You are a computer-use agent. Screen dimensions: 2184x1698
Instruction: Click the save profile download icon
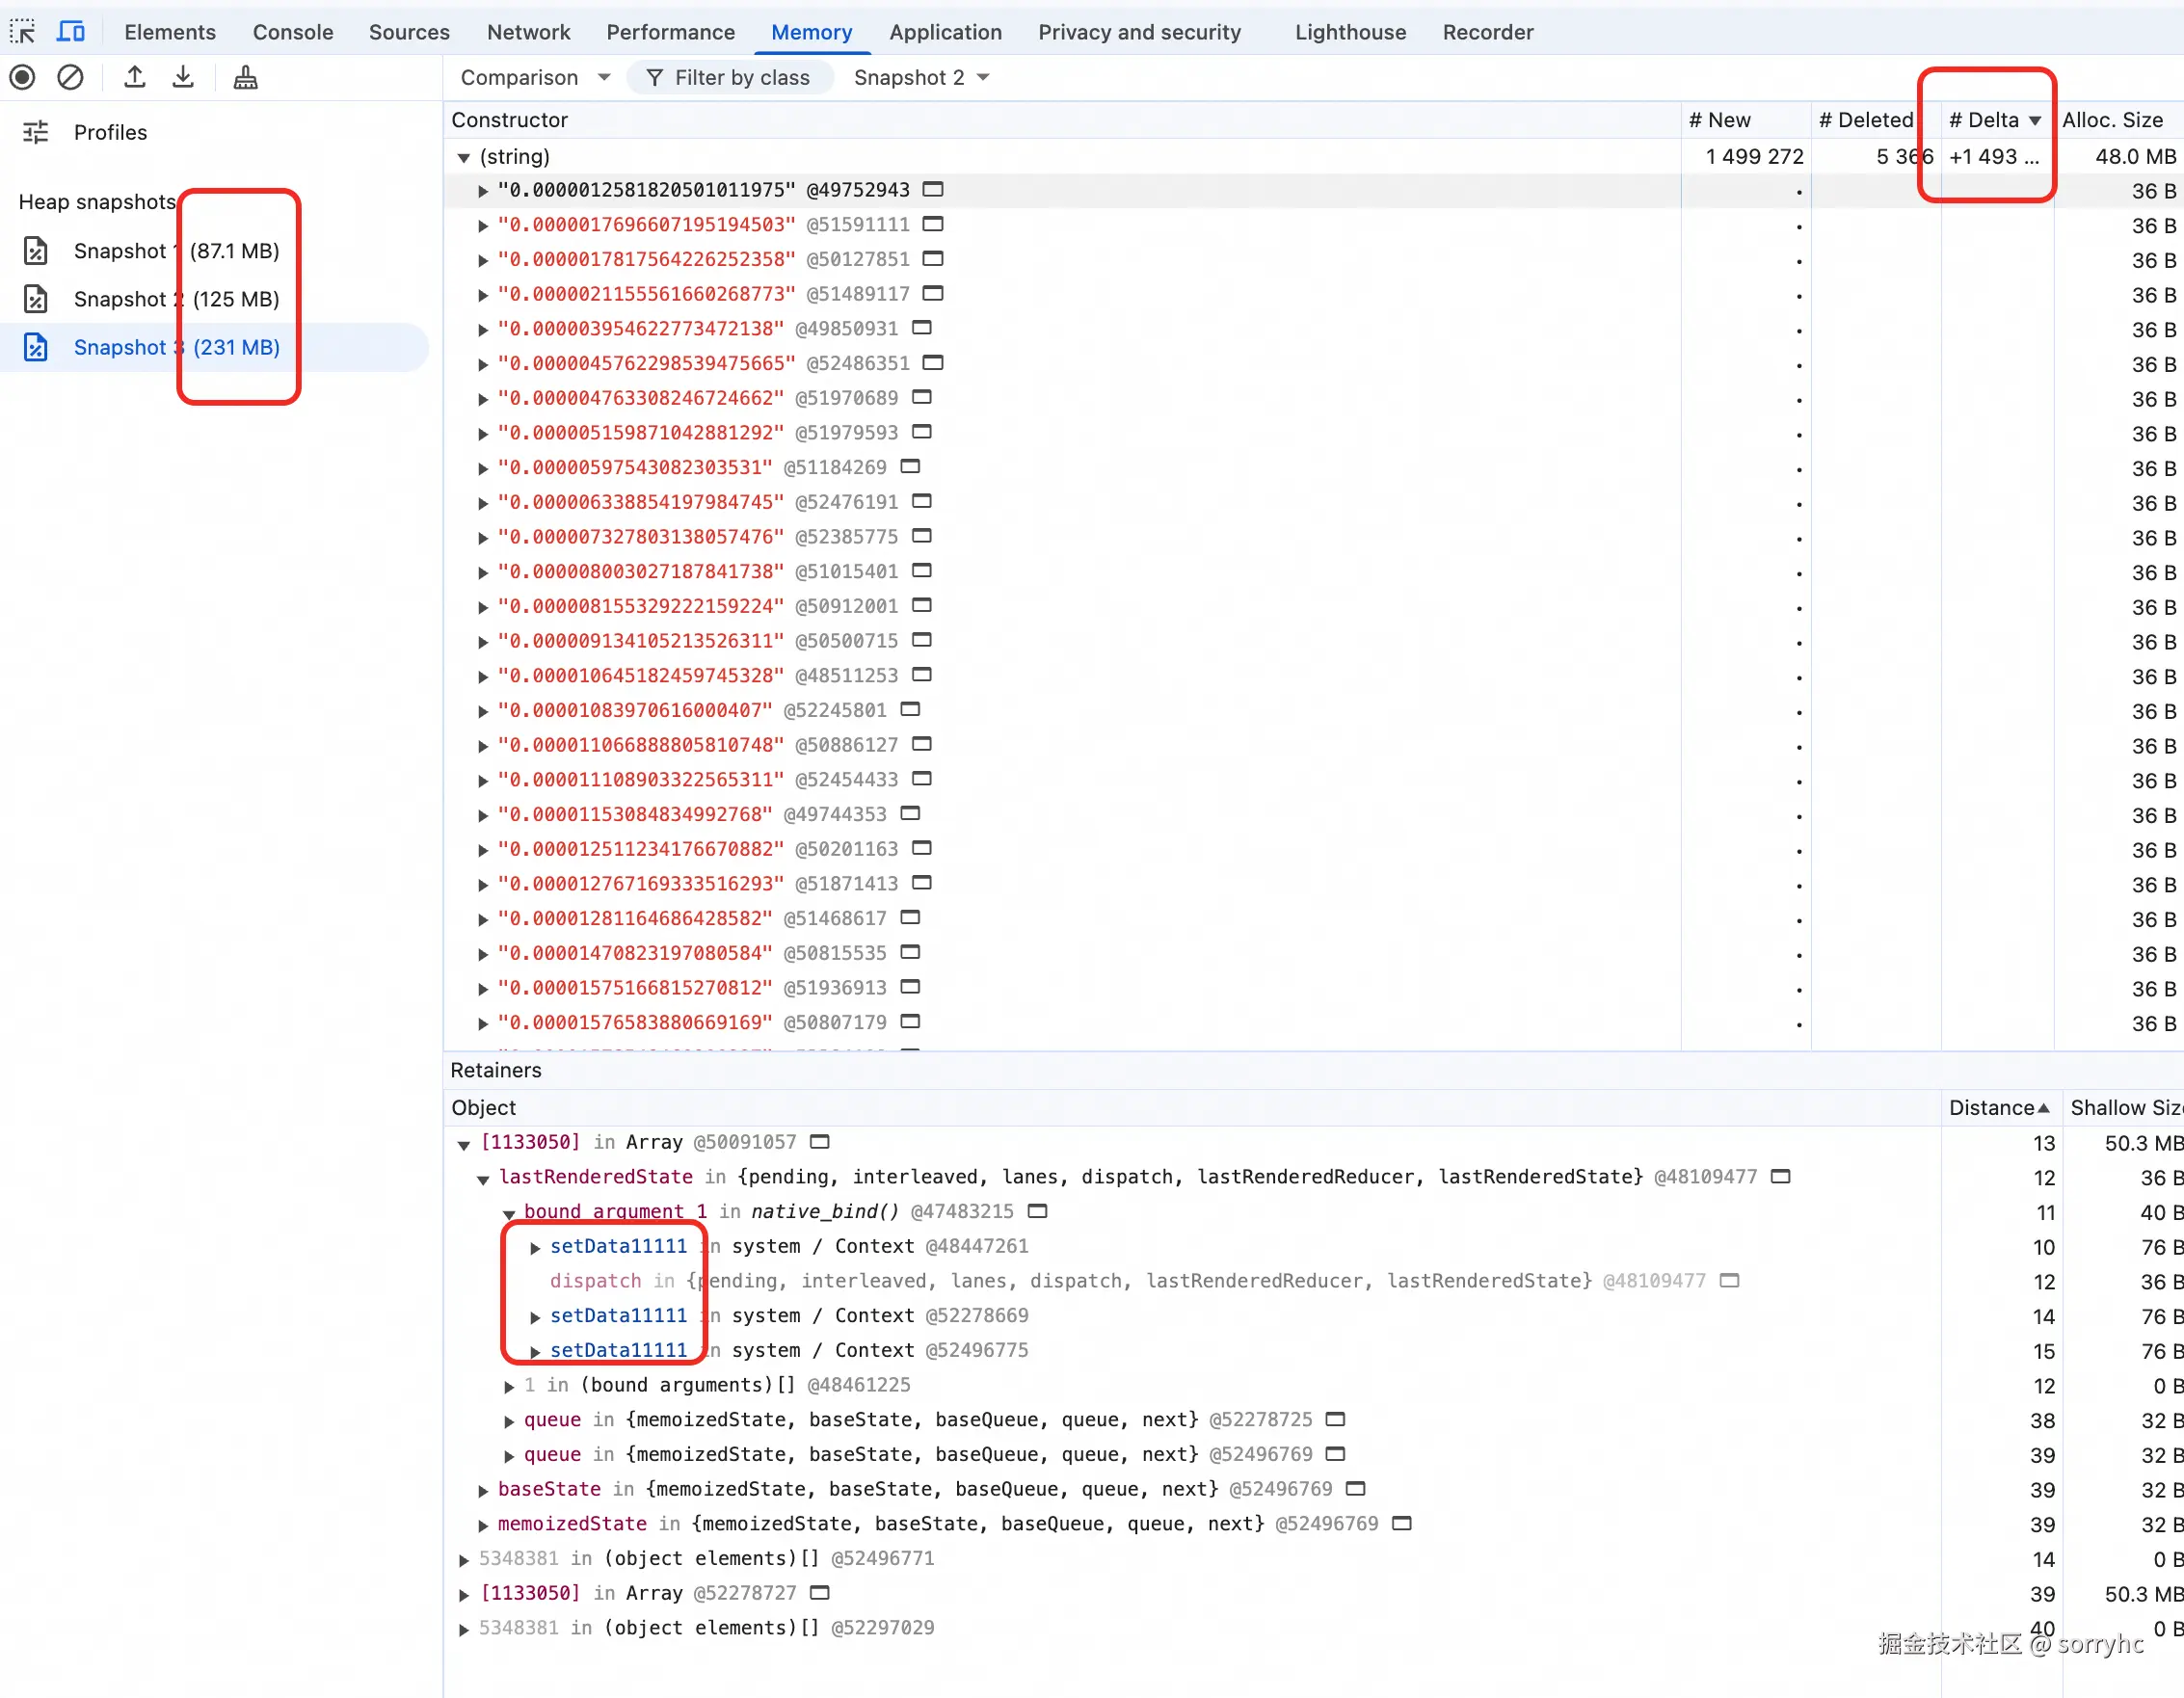[x=183, y=77]
